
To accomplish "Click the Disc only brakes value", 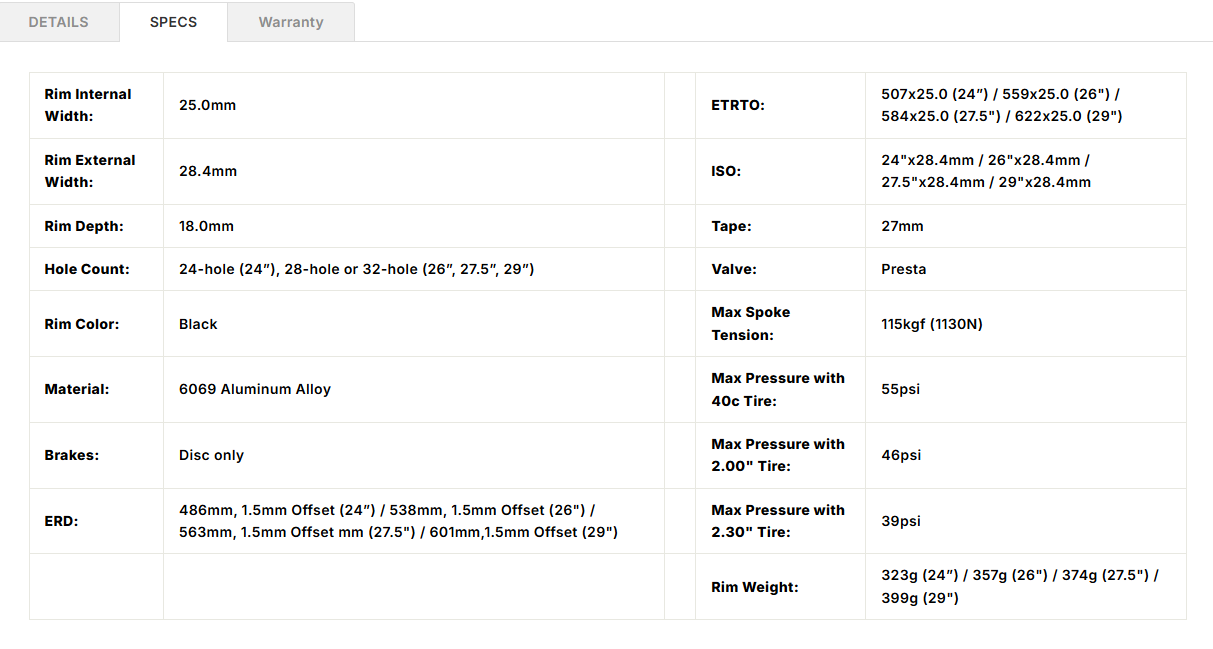I will (211, 455).
